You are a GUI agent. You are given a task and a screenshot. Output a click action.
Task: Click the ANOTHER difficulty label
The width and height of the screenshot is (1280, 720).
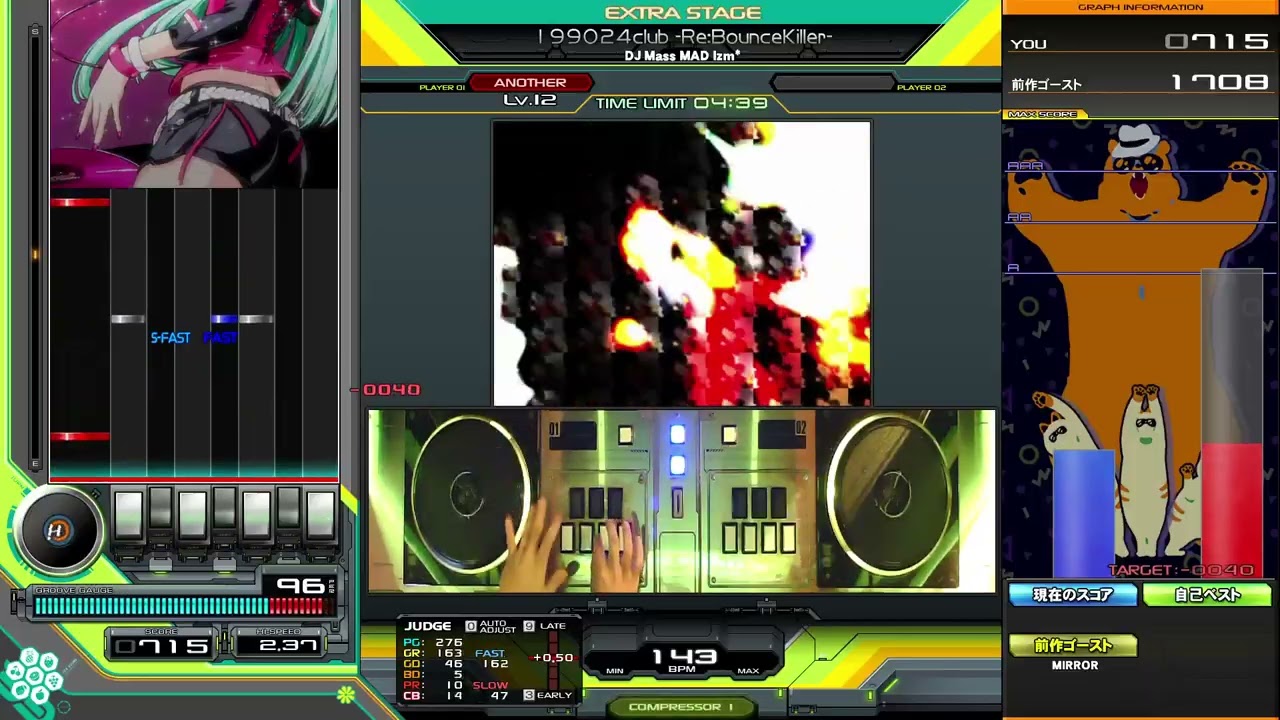529,83
